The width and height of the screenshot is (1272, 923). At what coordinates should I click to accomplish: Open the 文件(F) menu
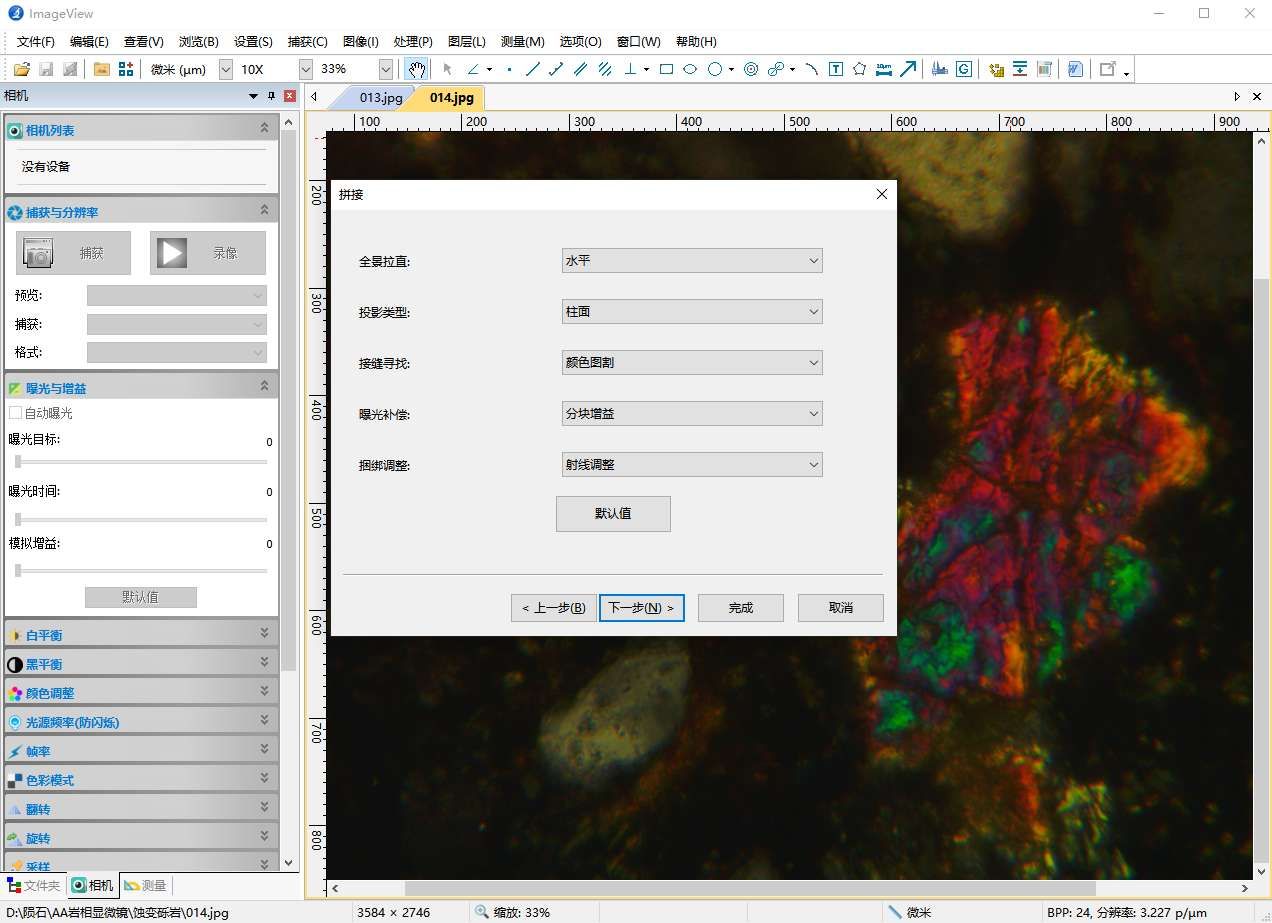tap(36, 41)
